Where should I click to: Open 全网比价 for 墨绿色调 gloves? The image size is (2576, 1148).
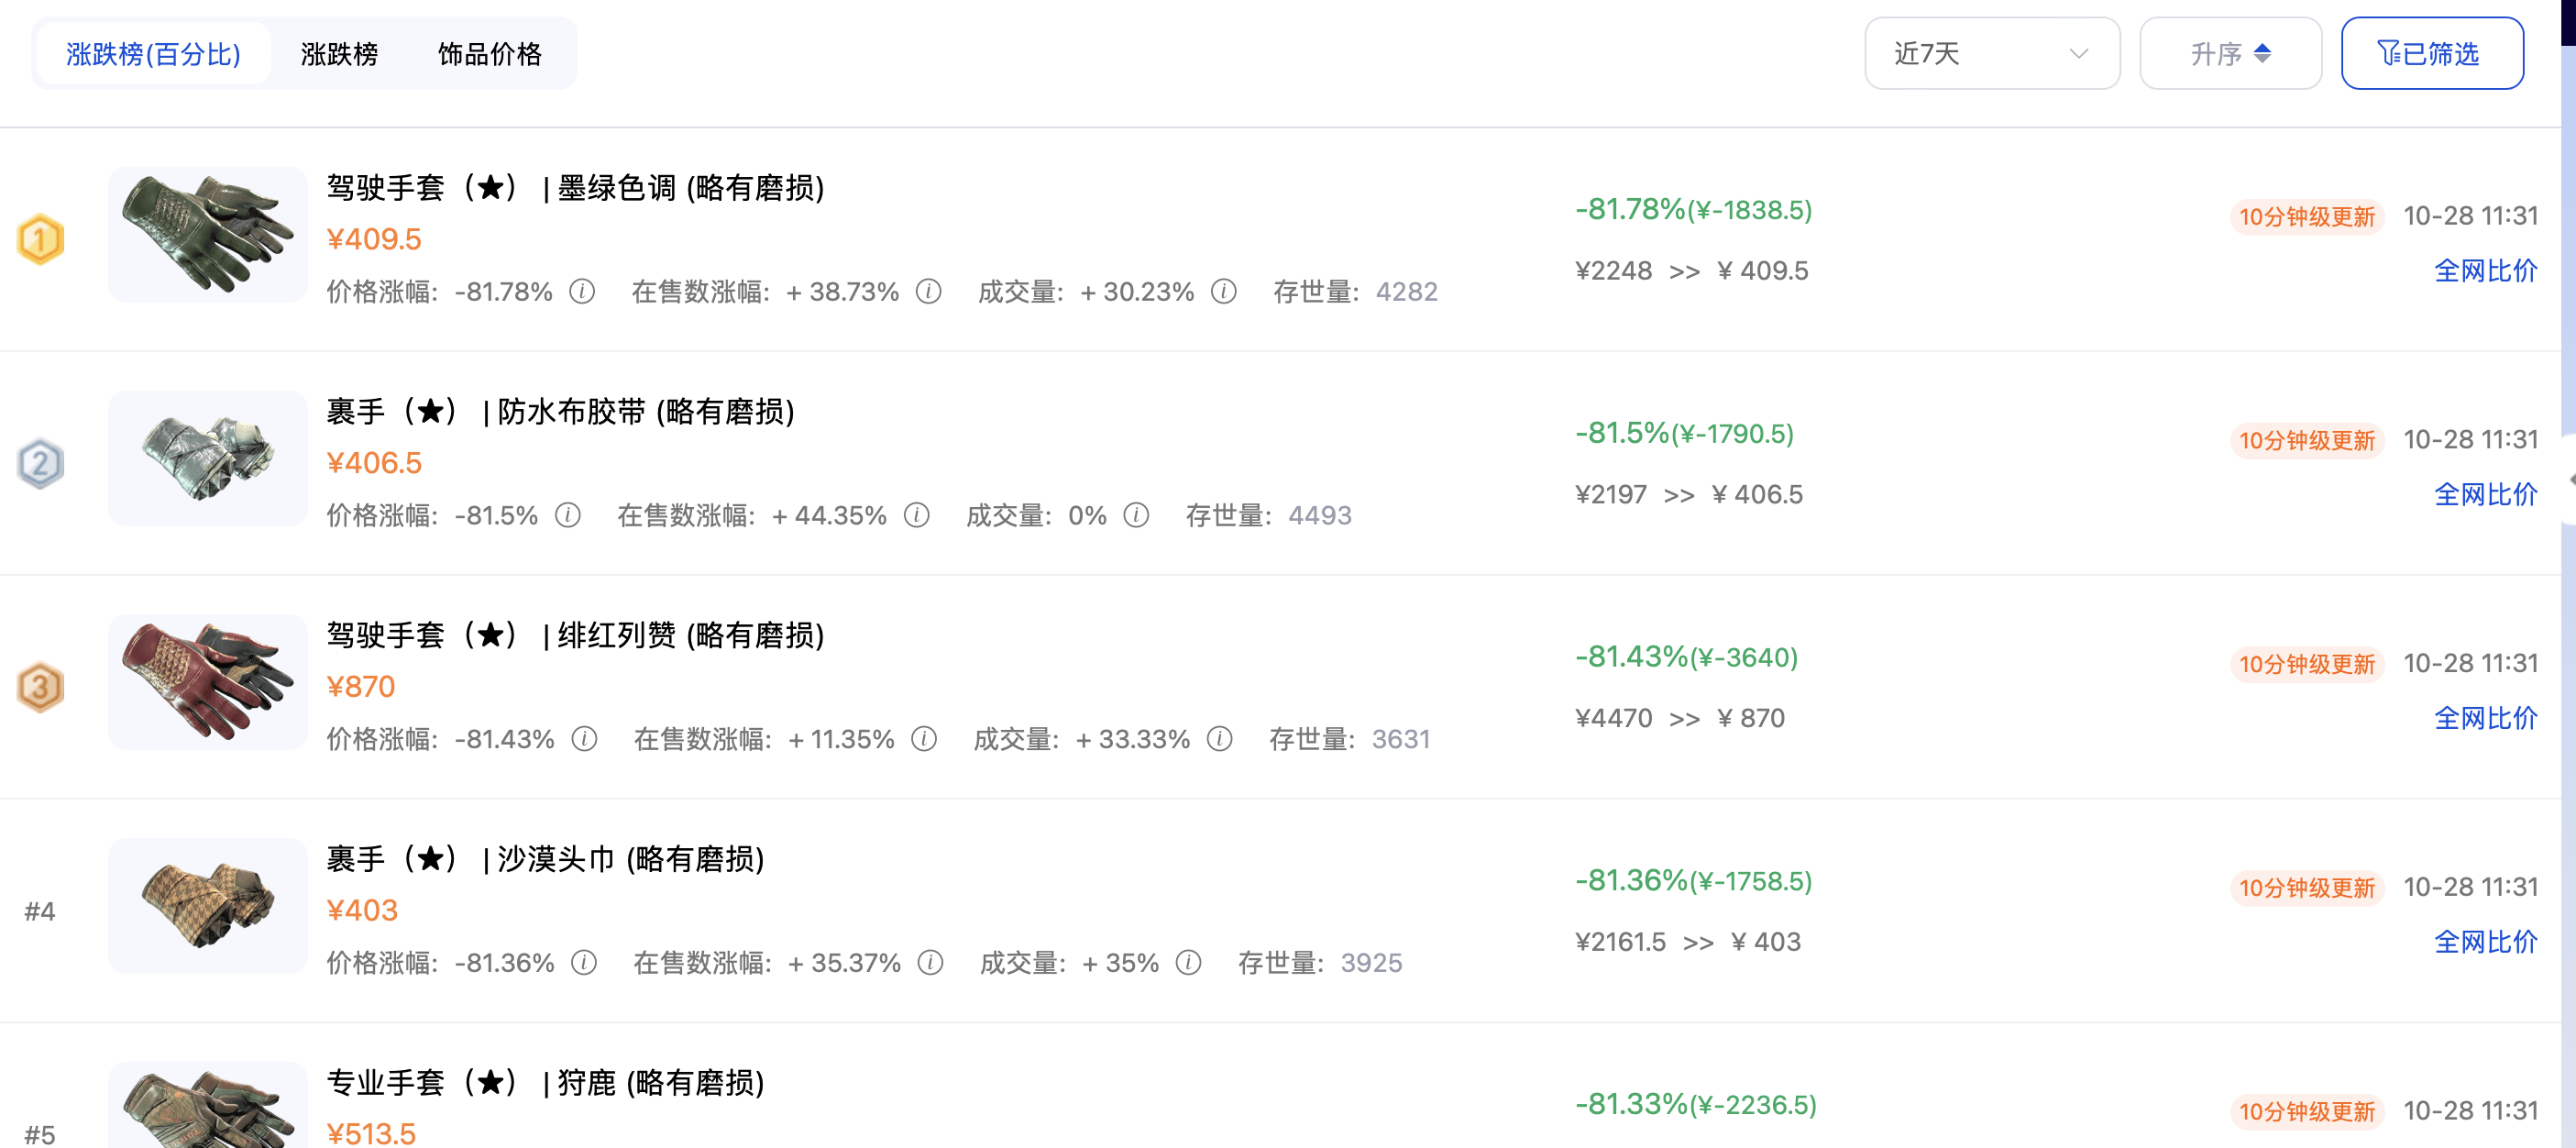[x=2487, y=271]
